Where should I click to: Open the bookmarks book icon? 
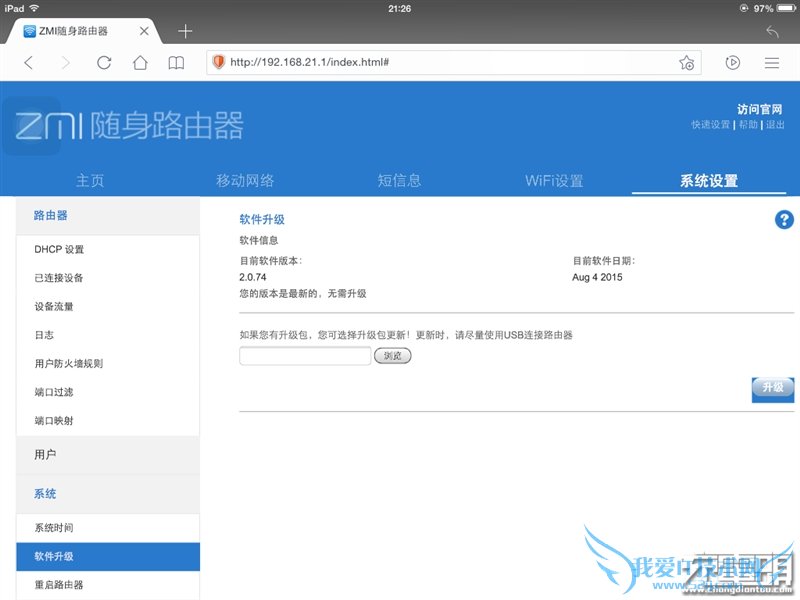pyautogui.click(x=176, y=62)
